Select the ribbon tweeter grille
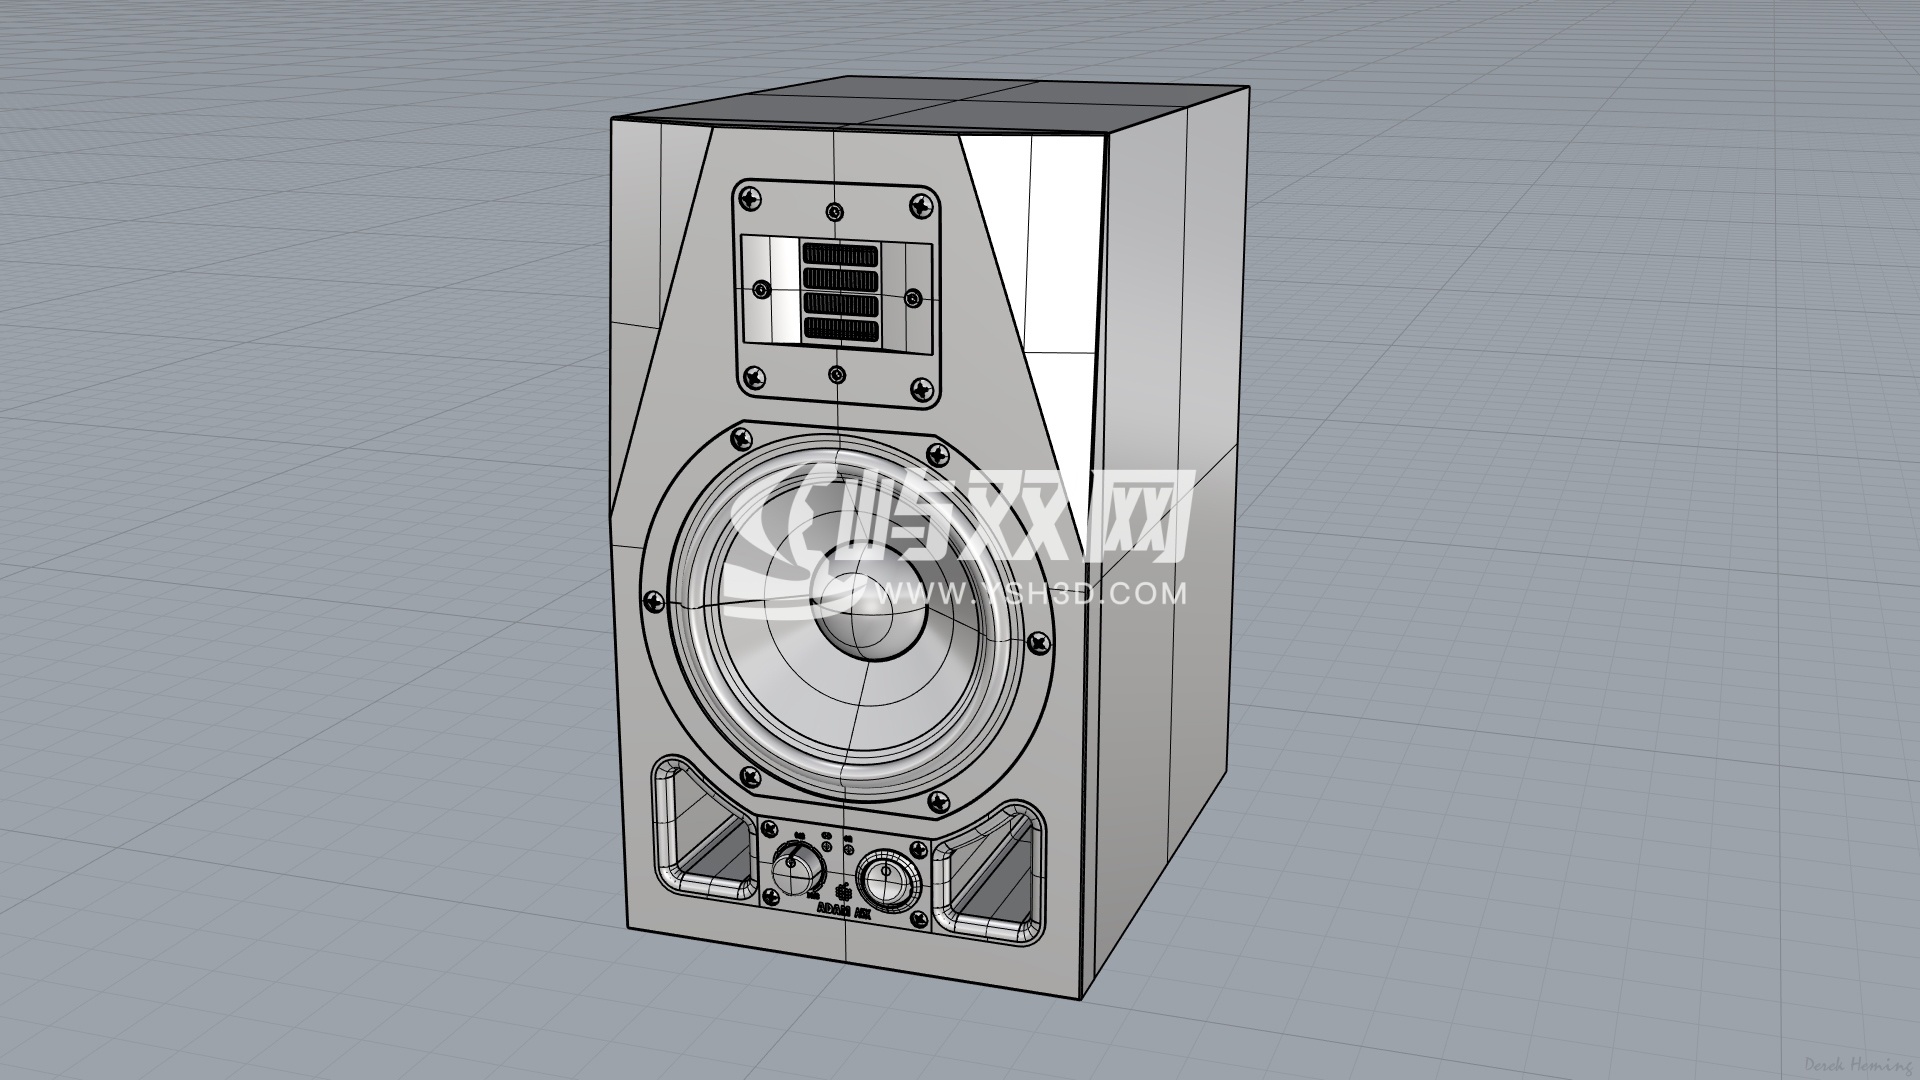Viewport: 1920px width, 1080px height. coord(840,293)
